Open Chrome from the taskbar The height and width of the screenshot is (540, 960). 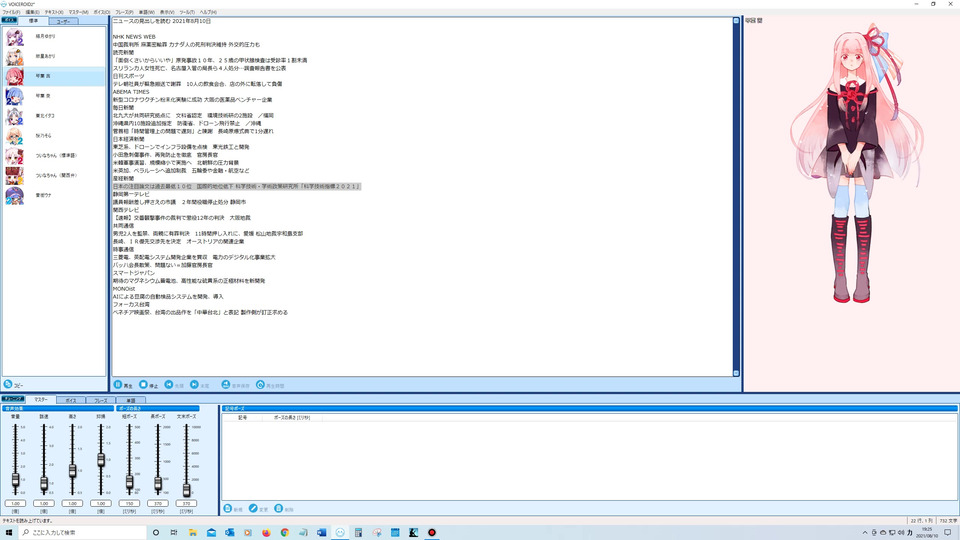[285, 533]
